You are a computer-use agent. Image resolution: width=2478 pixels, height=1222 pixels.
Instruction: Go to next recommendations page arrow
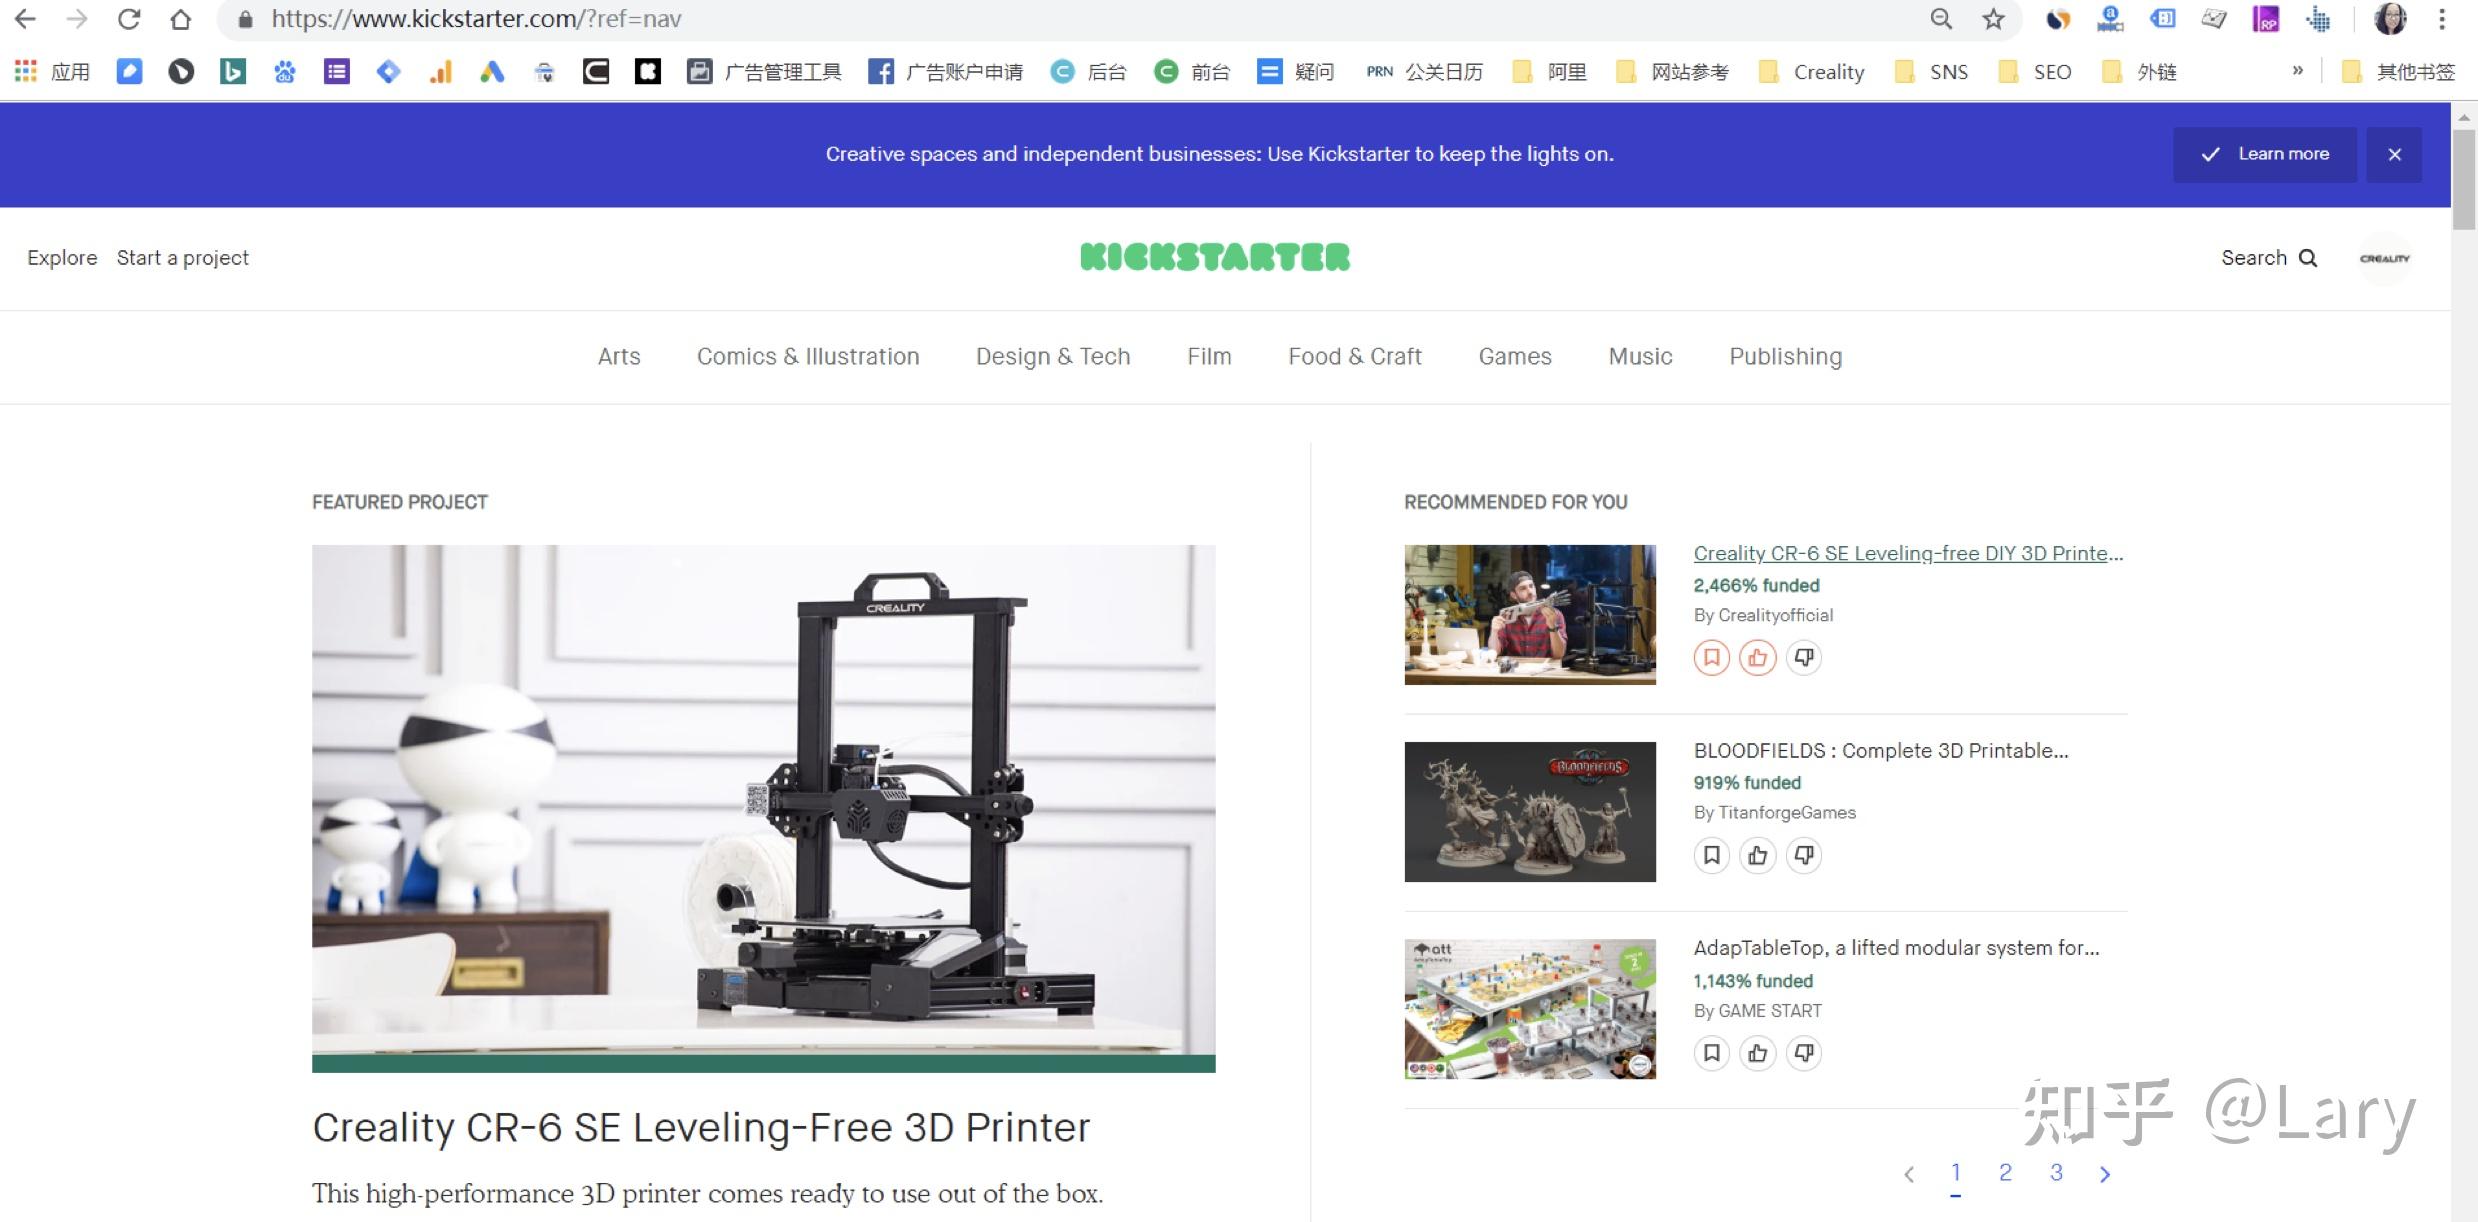(2105, 1174)
